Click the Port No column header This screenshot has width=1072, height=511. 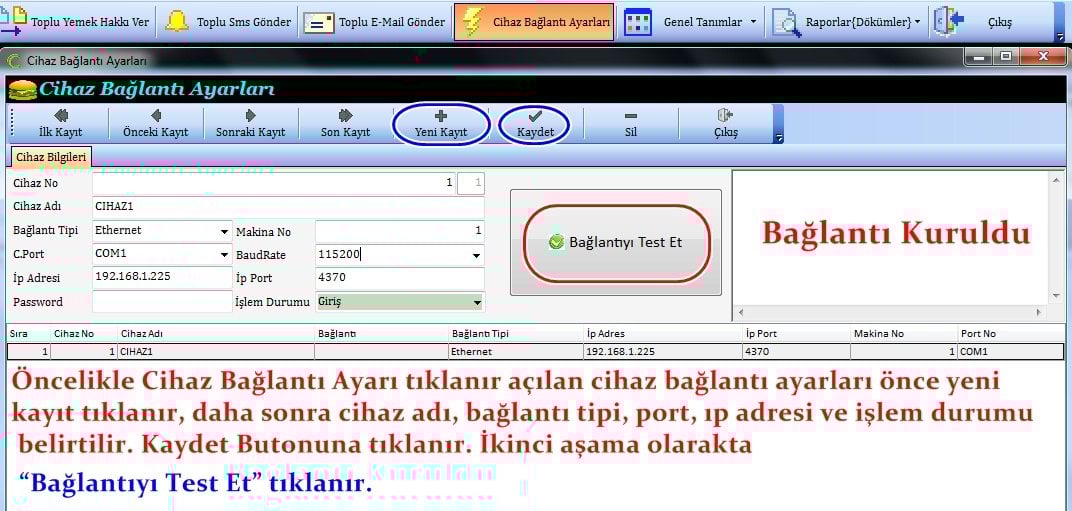point(1010,334)
